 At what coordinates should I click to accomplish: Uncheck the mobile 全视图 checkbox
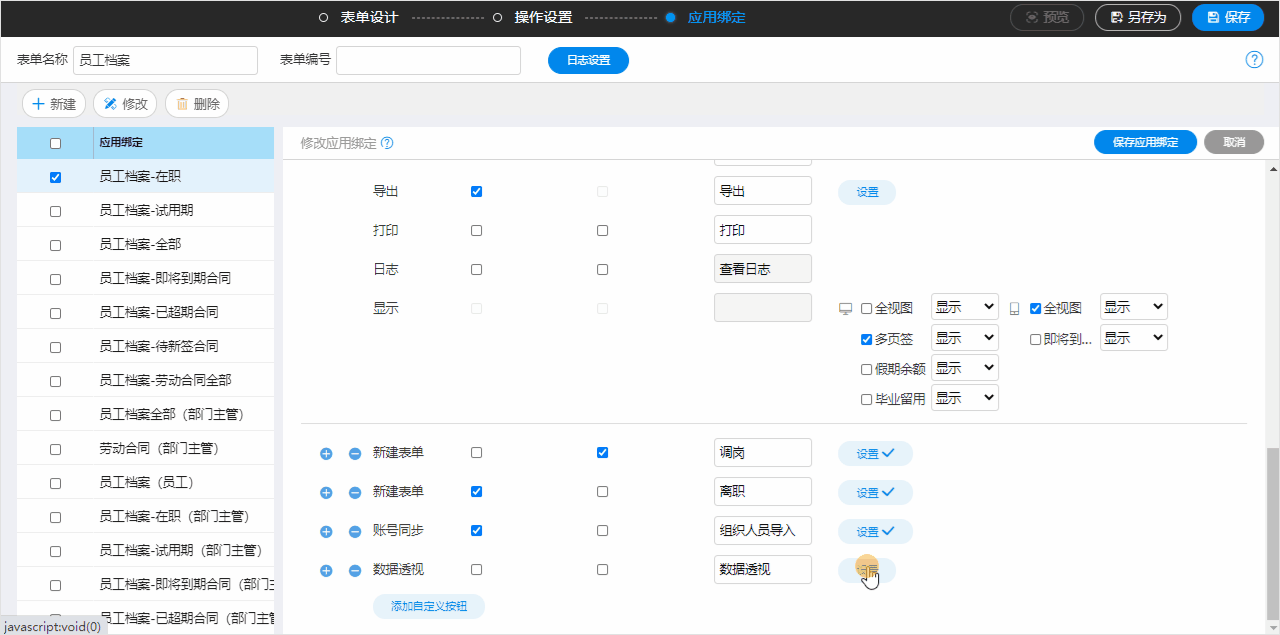(1036, 309)
